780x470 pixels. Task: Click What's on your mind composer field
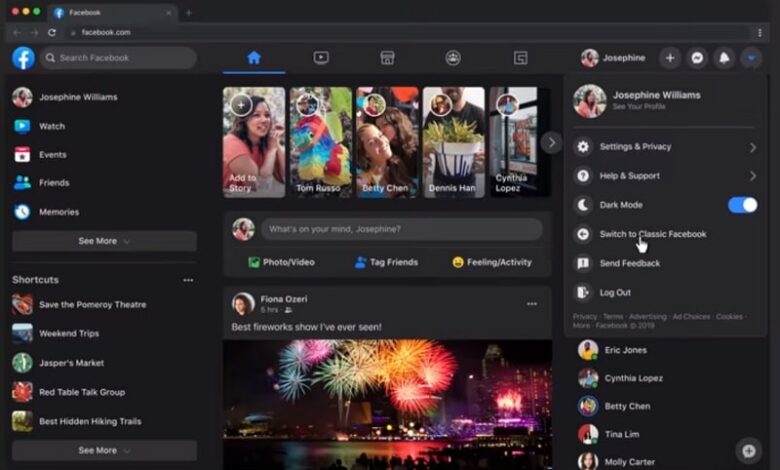pyautogui.click(x=401, y=229)
